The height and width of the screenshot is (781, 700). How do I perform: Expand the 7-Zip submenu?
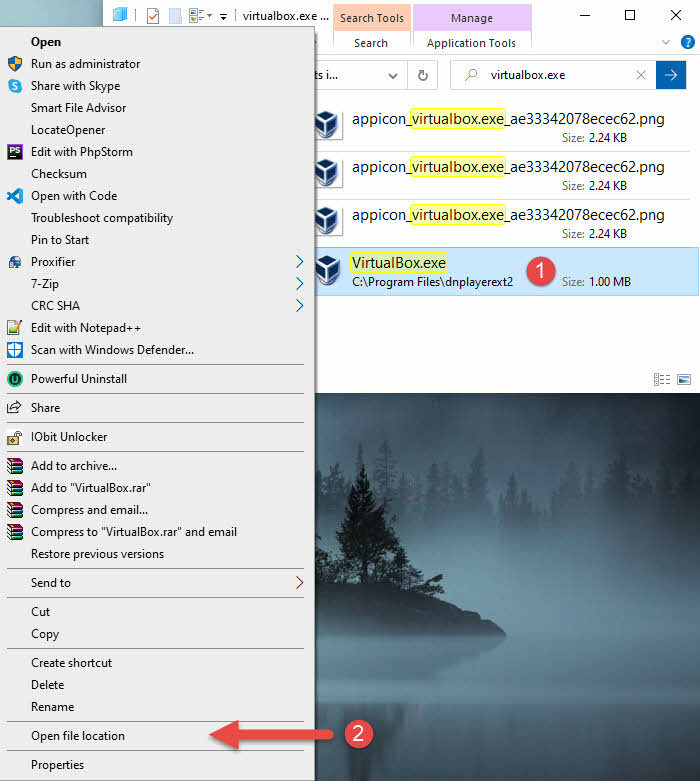coord(299,283)
